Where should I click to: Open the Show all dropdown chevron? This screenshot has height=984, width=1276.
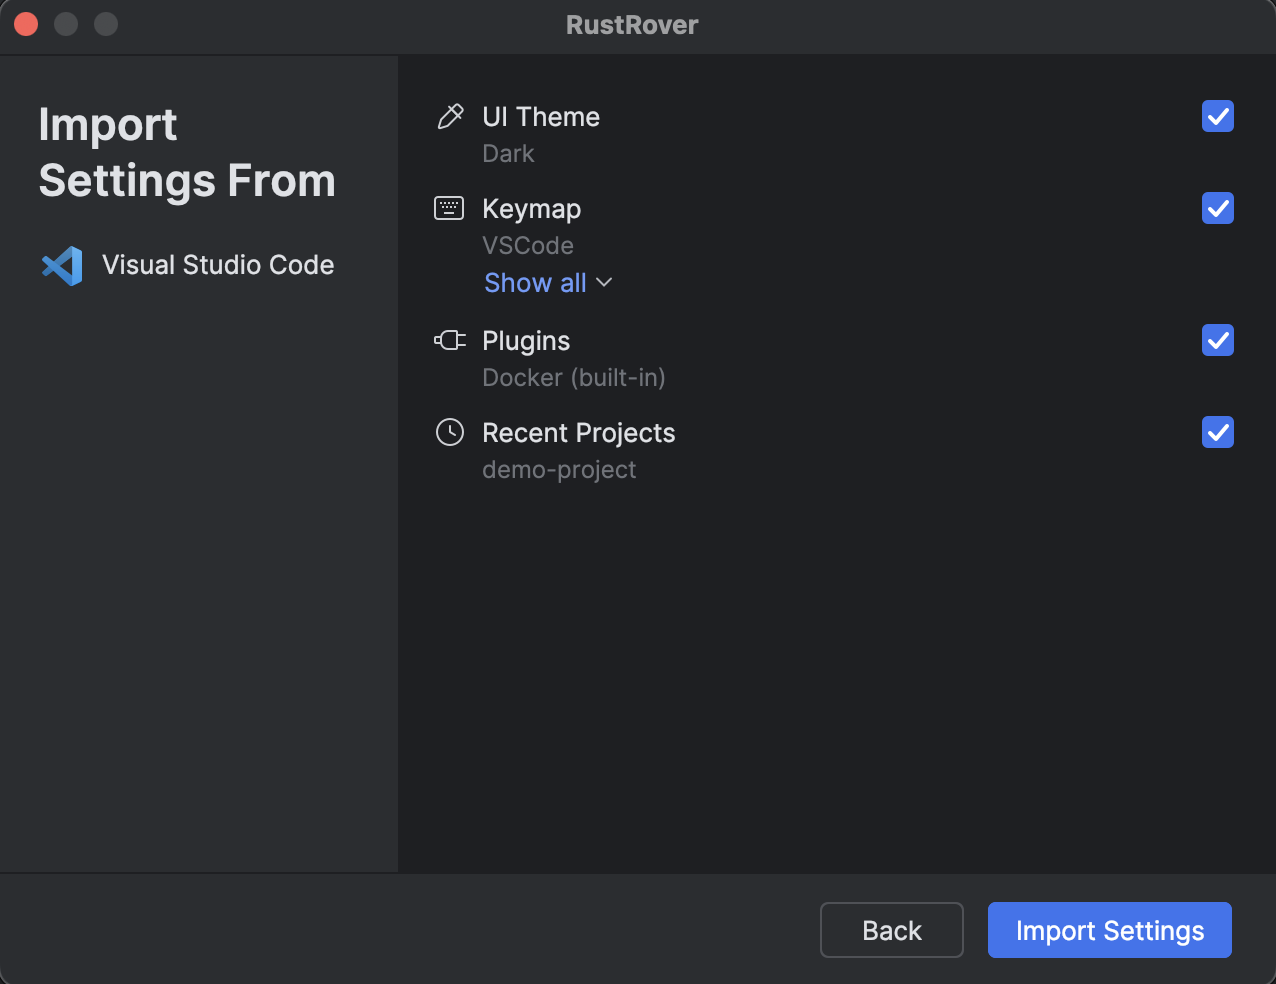(x=604, y=283)
